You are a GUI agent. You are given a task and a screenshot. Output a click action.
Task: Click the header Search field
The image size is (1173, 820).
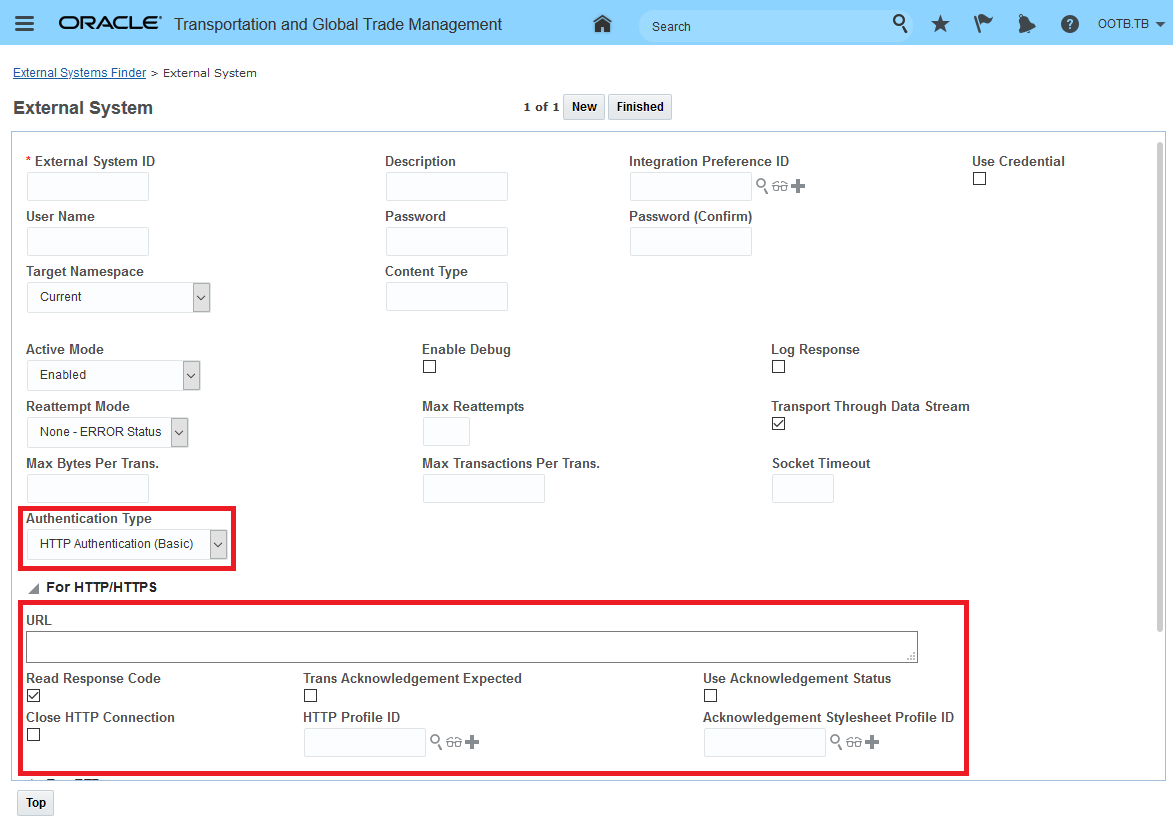(x=767, y=26)
